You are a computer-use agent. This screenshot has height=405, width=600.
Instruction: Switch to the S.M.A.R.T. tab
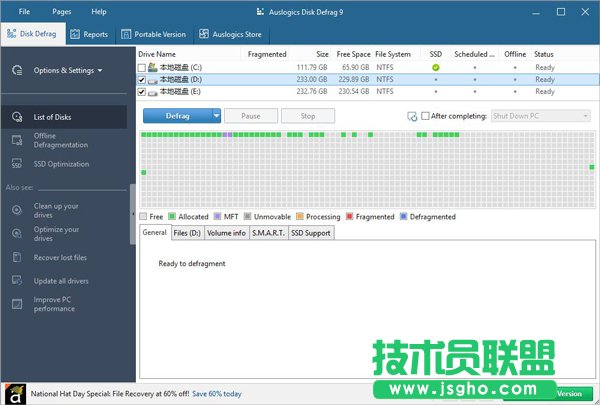267,233
